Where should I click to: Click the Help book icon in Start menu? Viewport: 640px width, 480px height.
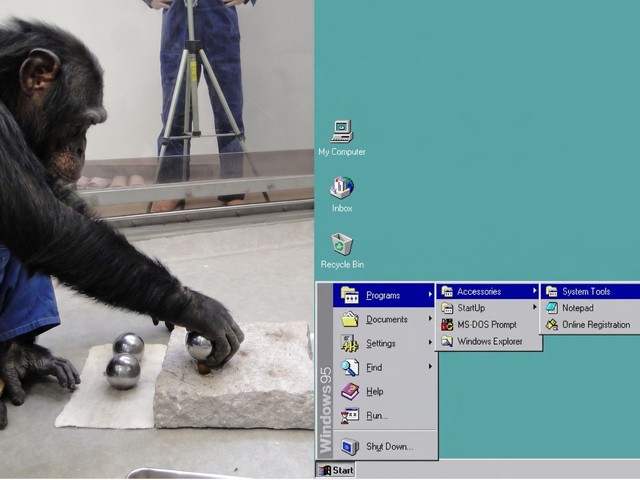350,392
